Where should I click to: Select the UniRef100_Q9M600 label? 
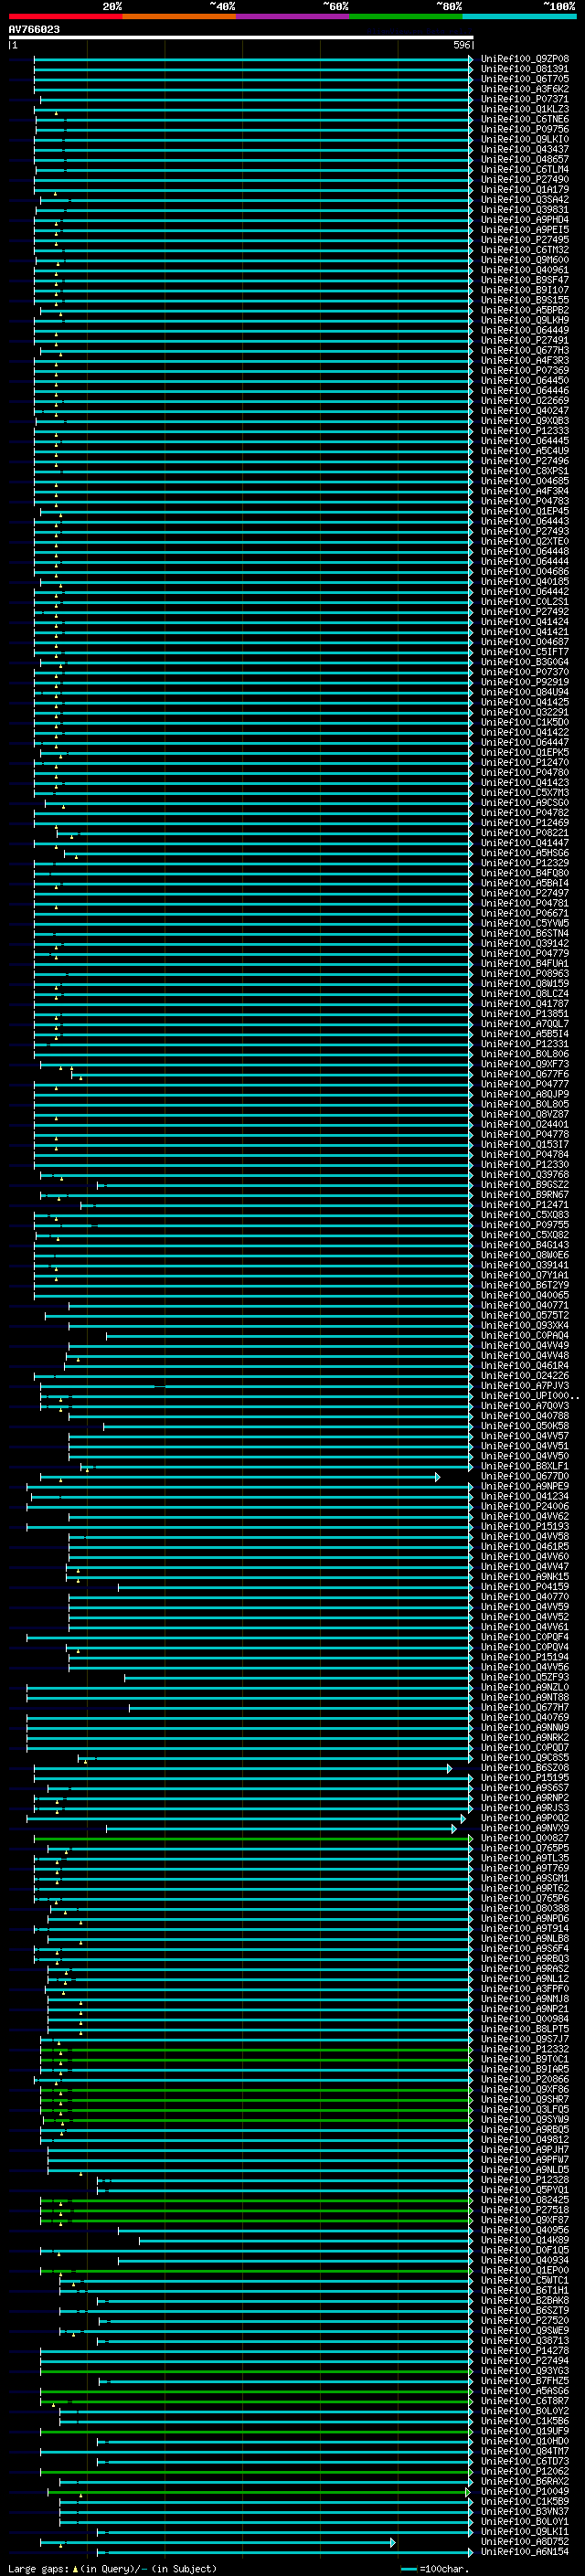[x=525, y=260]
